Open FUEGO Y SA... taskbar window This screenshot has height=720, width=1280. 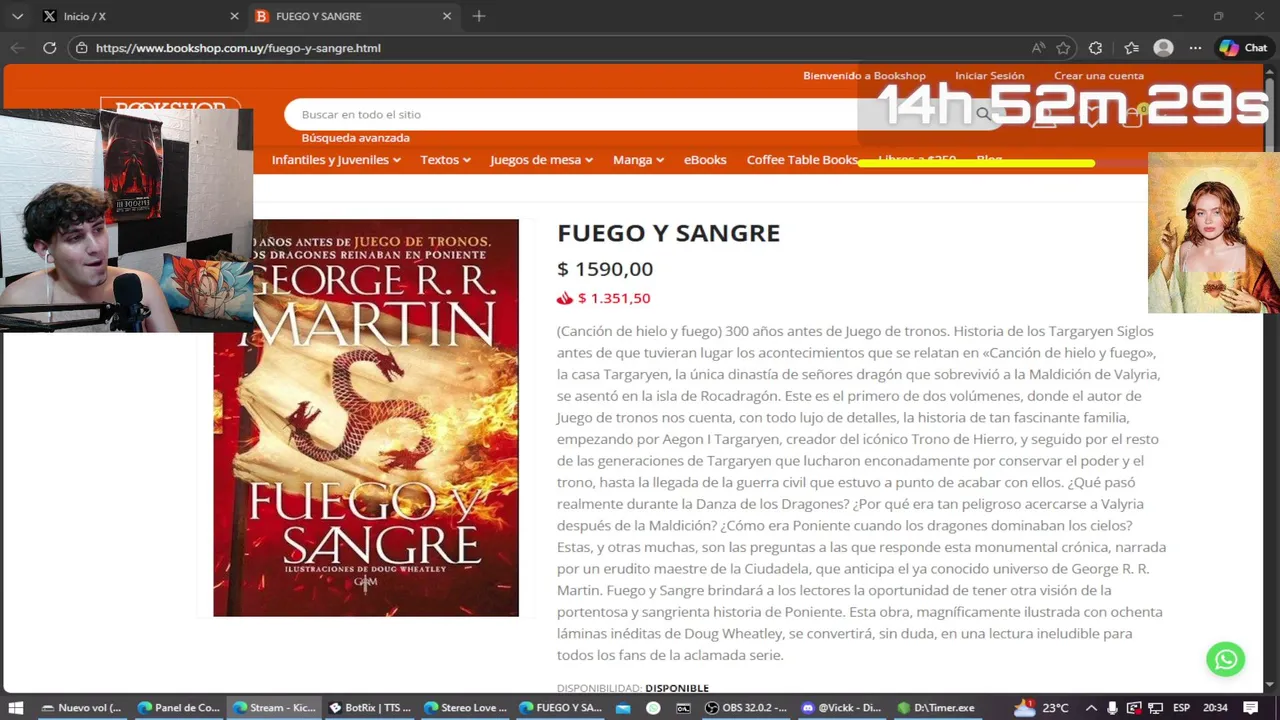pyautogui.click(x=561, y=708)
